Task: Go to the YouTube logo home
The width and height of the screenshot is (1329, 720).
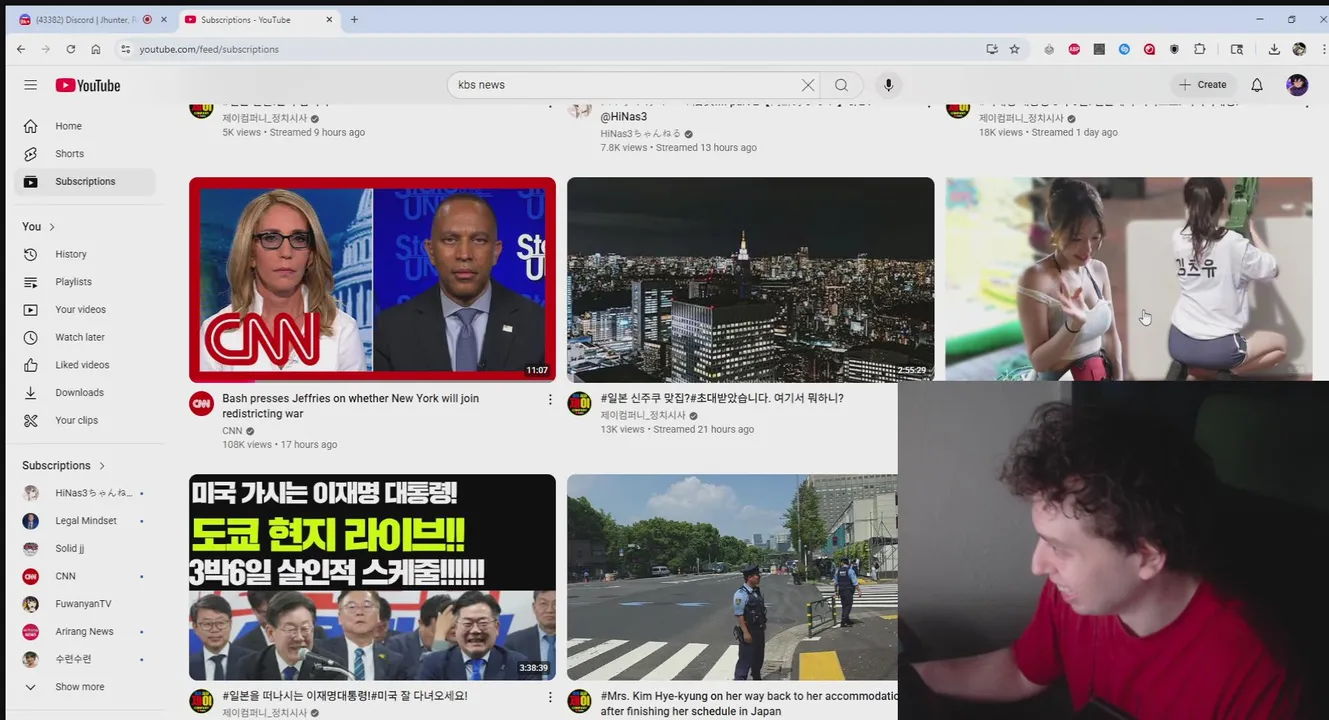Action: click(88, 85)
